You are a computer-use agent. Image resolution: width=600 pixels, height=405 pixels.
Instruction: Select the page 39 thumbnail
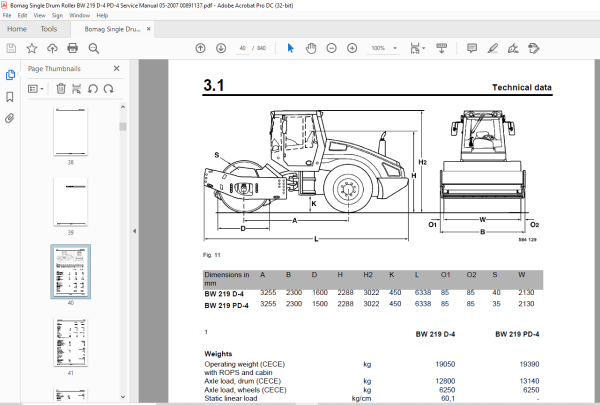(70, 202)
